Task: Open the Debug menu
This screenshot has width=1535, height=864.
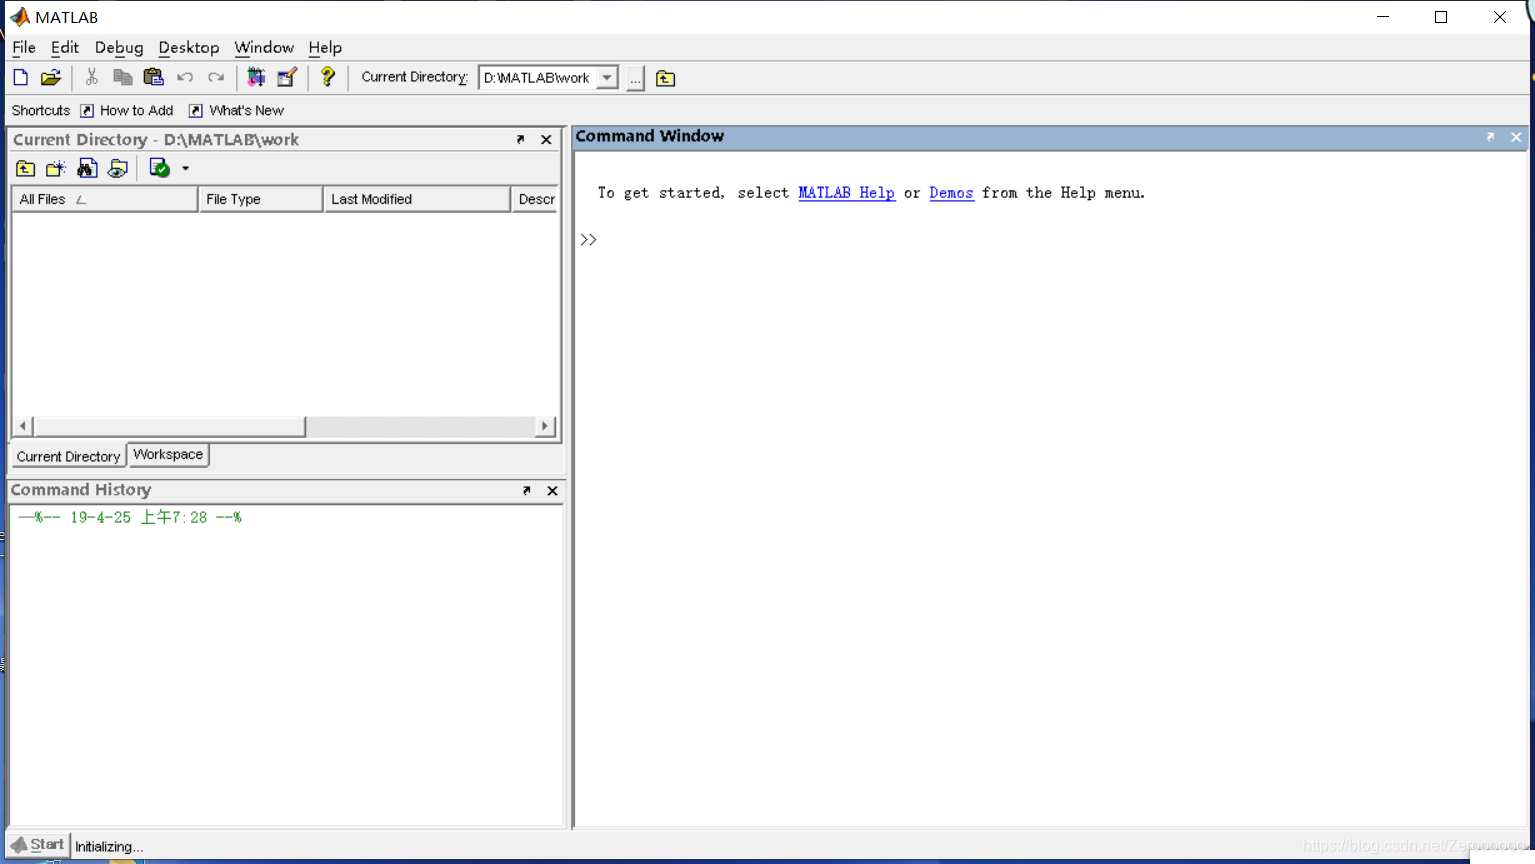Action: click(x=119, y=47)
